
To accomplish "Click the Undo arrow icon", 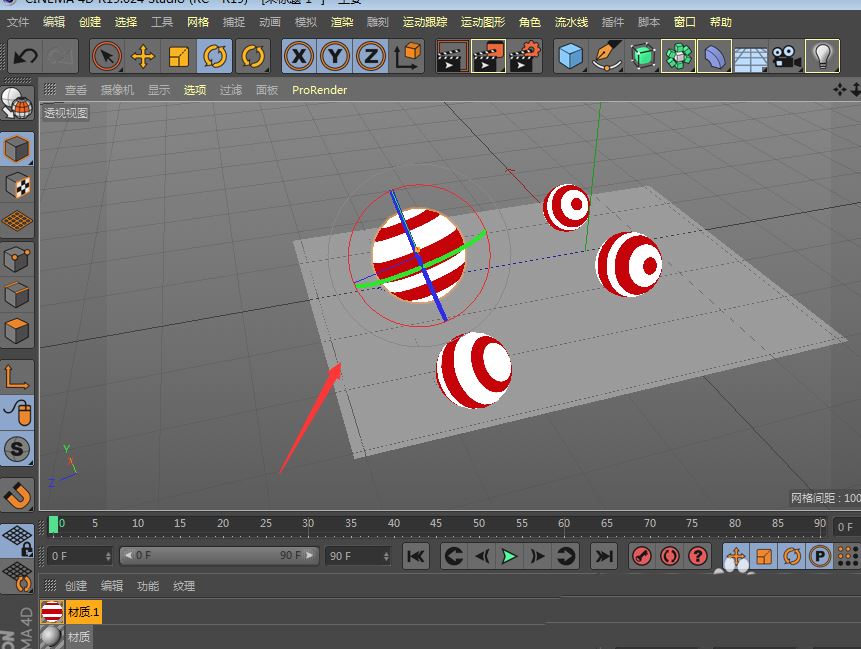I will pyautogui.click(x=25, y=57).
